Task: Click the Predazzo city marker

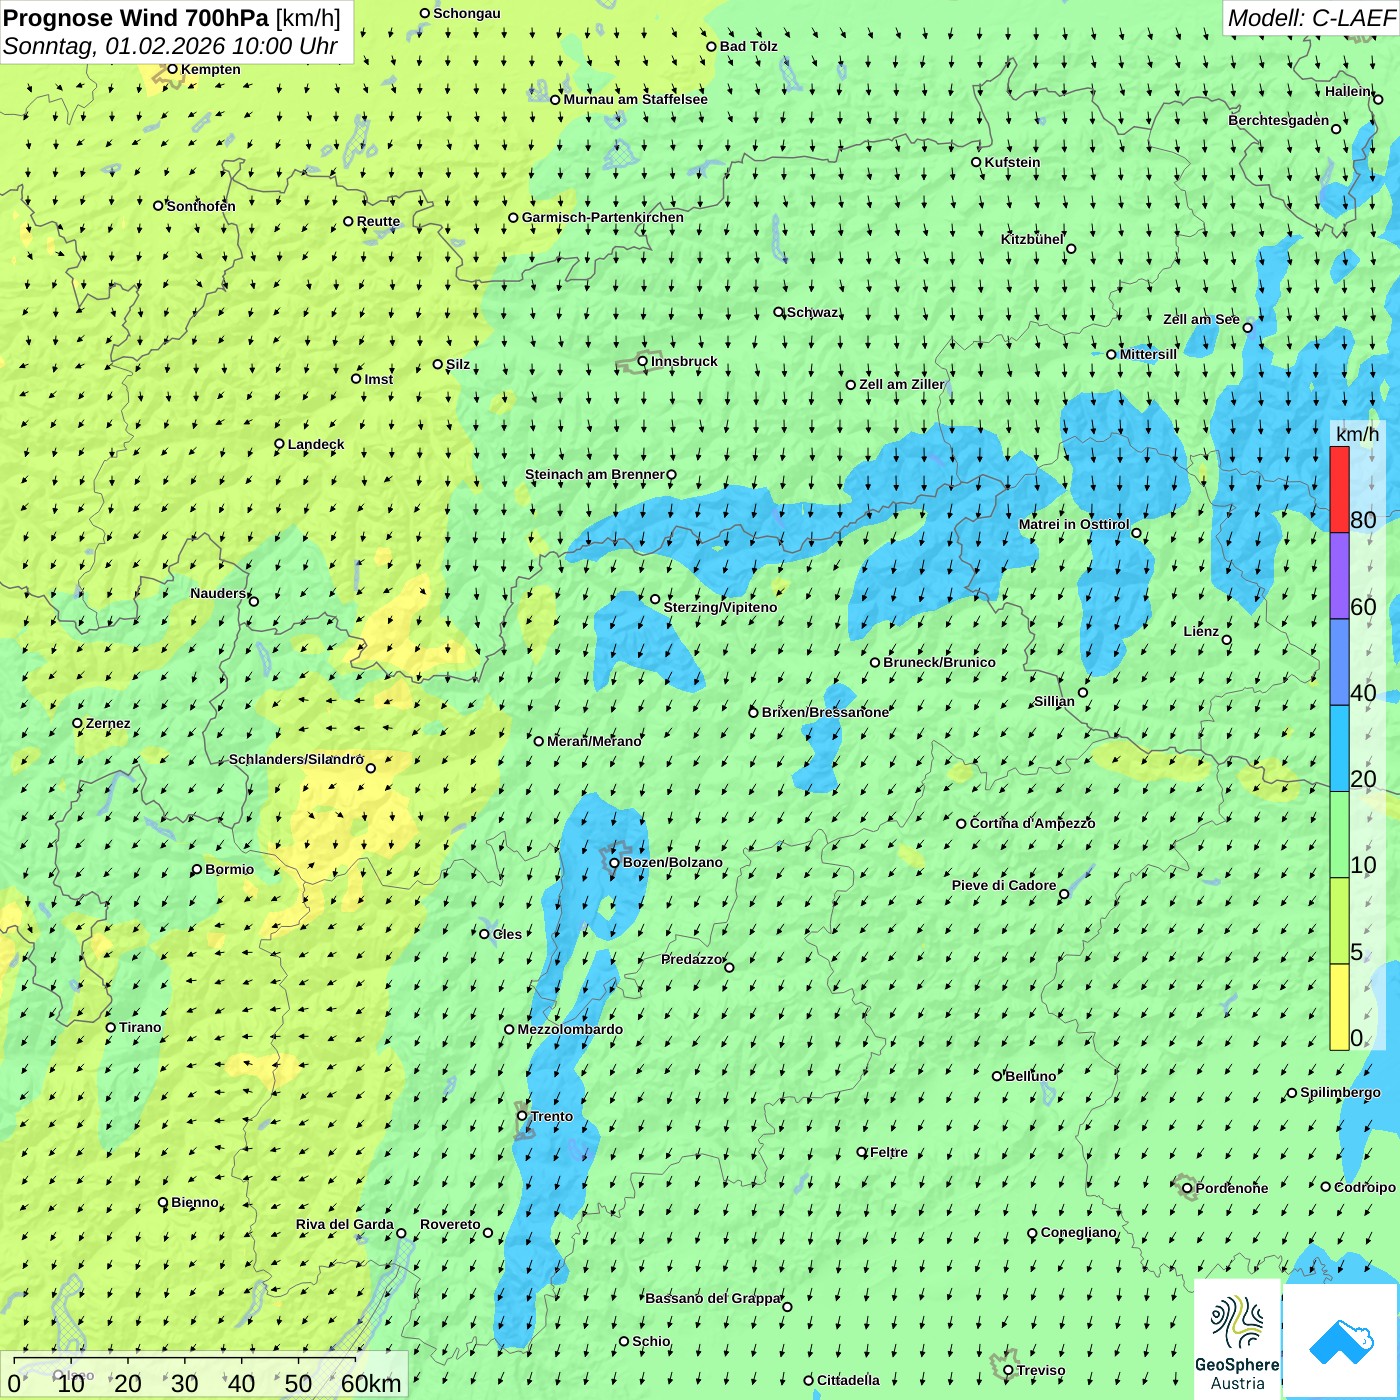Action: (x=729, y=967)
